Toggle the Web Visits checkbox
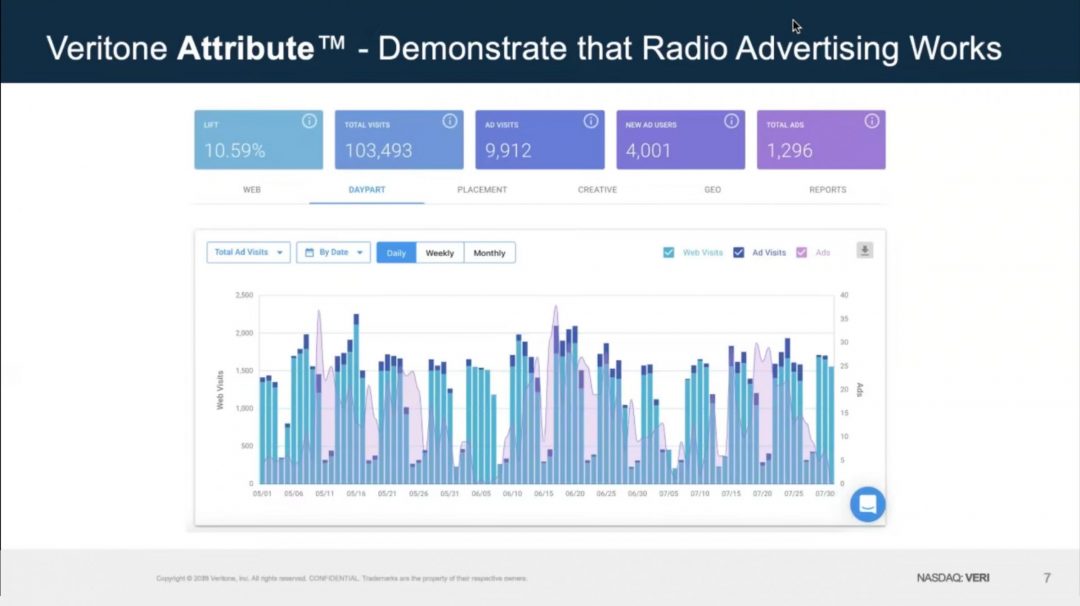This screenshot has width=1080, height=606. [668, 253]
